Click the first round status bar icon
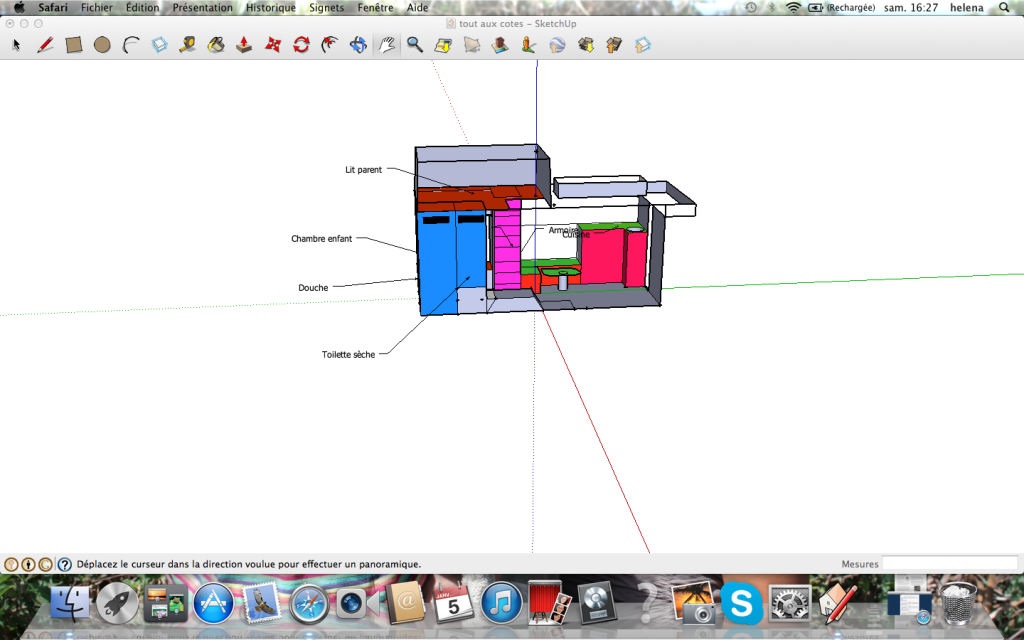 tap(11, 564)
